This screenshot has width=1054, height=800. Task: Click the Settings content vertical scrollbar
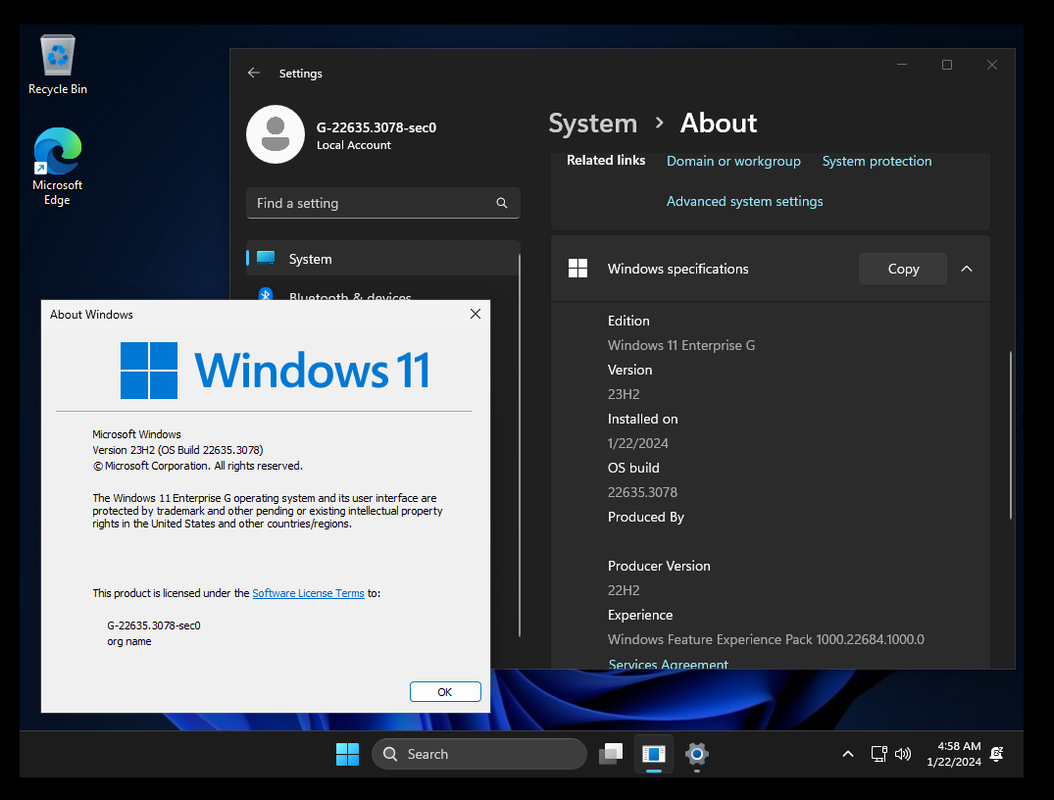point(1010,435)
